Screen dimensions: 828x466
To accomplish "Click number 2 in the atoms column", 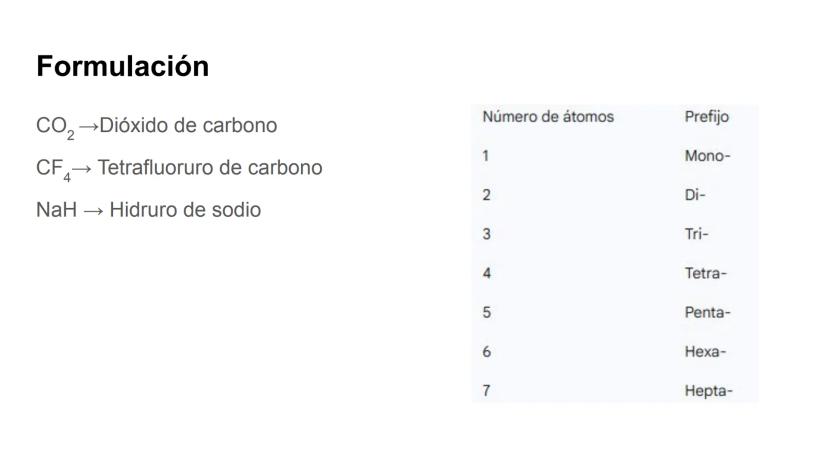I will pos(486,195).
